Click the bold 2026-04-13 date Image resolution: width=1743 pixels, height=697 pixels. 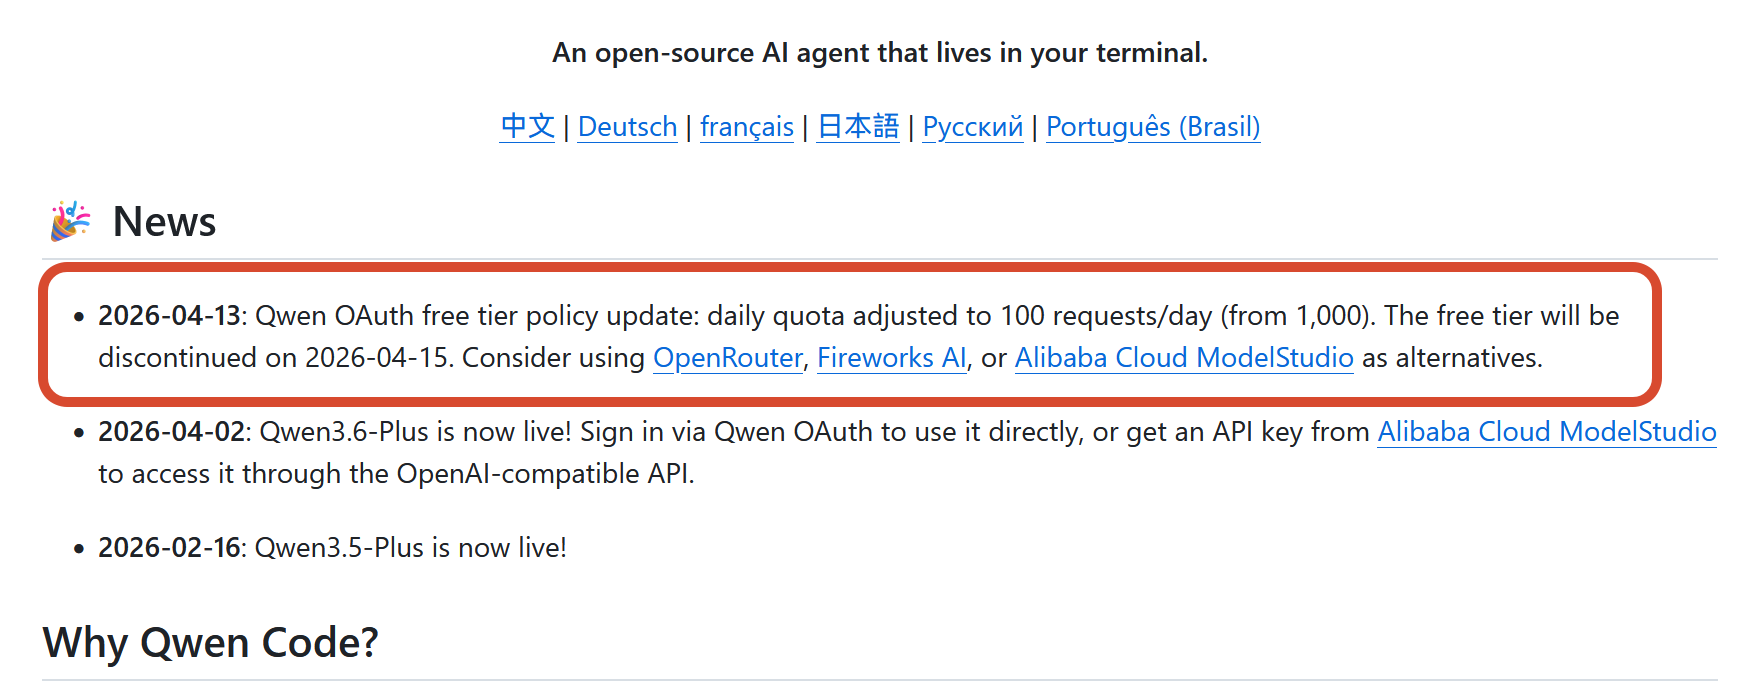point(169,316)
